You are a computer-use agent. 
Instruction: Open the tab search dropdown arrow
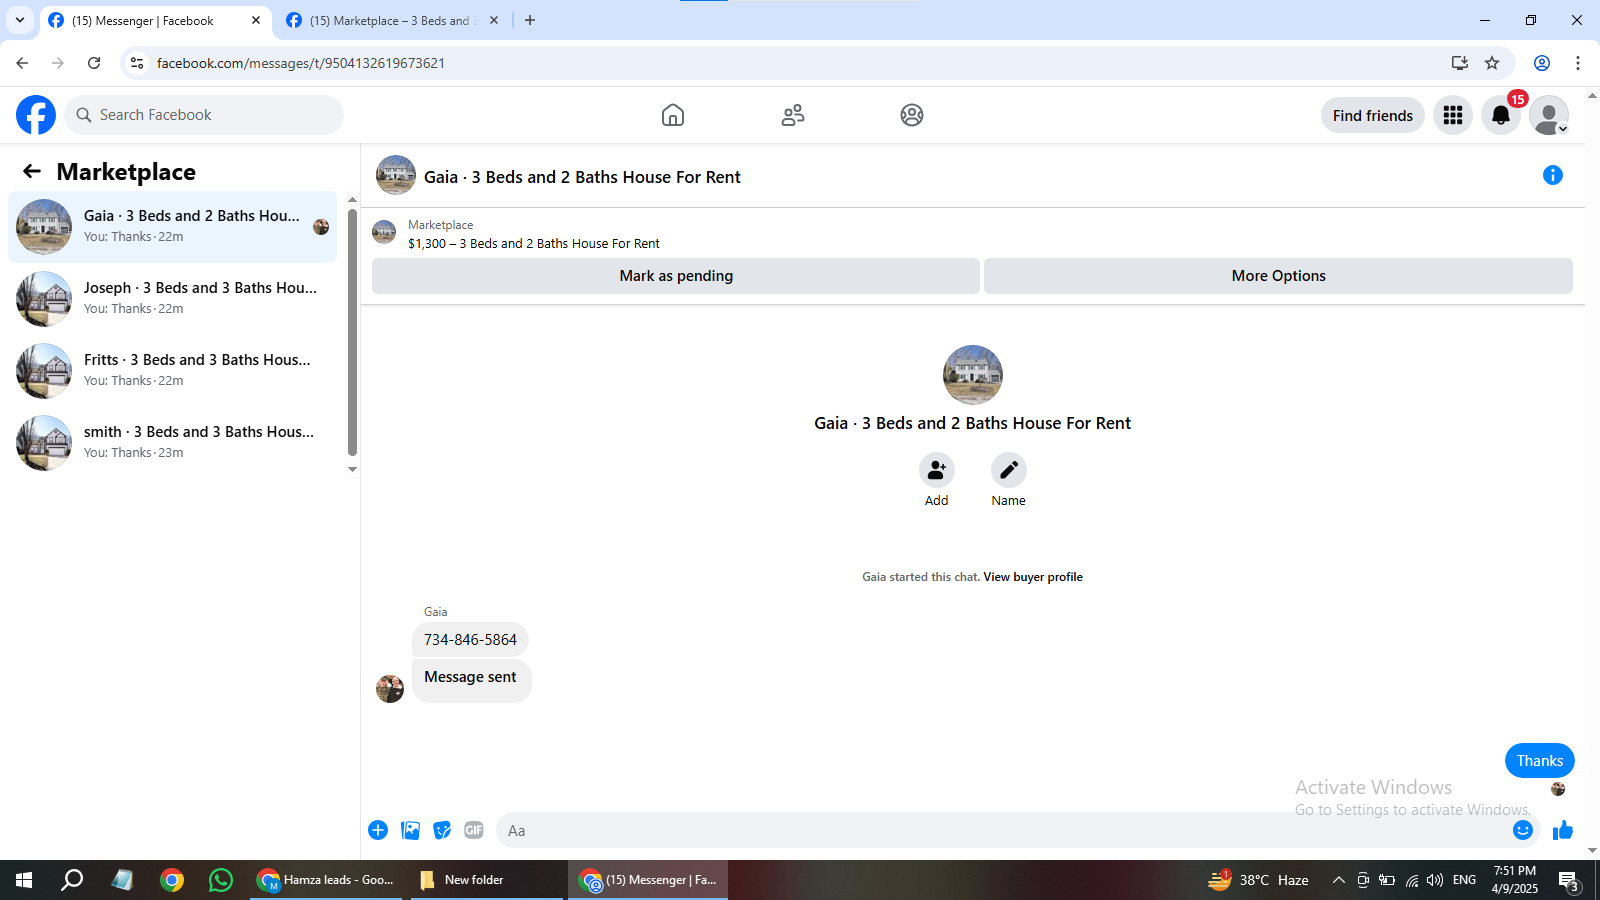tap(20, 20)
